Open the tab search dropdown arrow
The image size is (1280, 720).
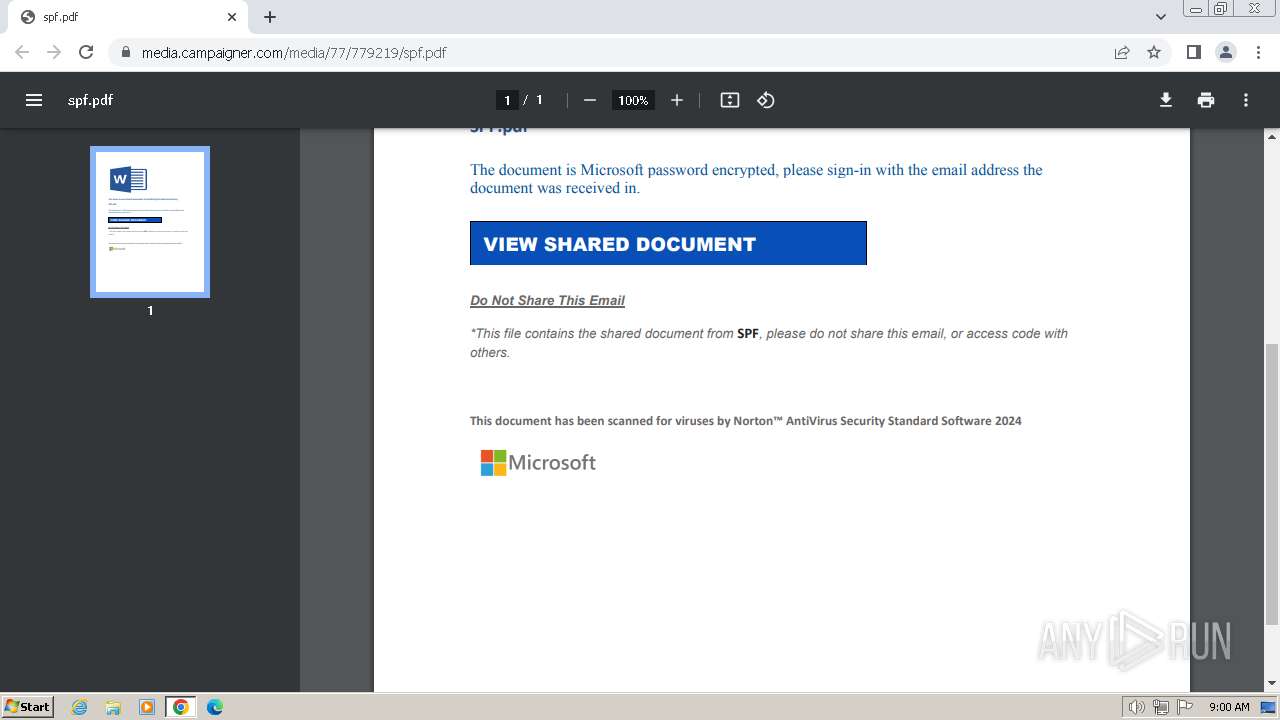pos(1161,17)
